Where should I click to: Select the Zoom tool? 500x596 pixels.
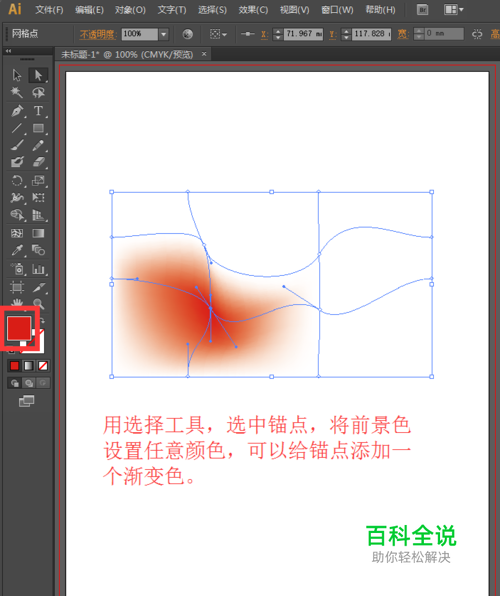(x=38, y=303)
